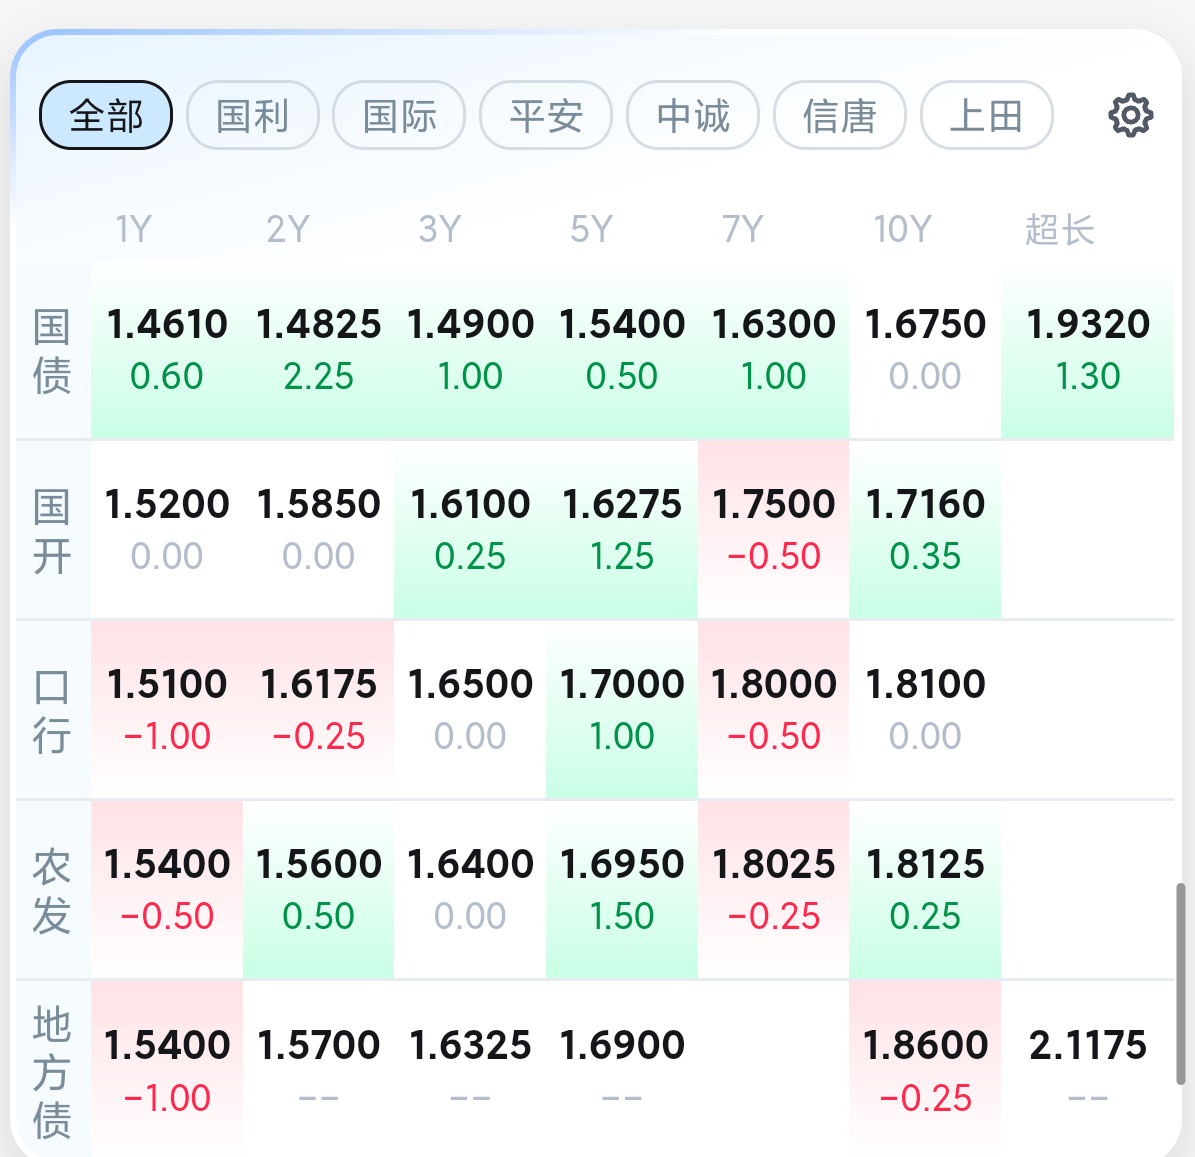This screenshot has width=1195, height=1157.
Task: Click the 10Y column header
Action: click(x=902, y=229)
